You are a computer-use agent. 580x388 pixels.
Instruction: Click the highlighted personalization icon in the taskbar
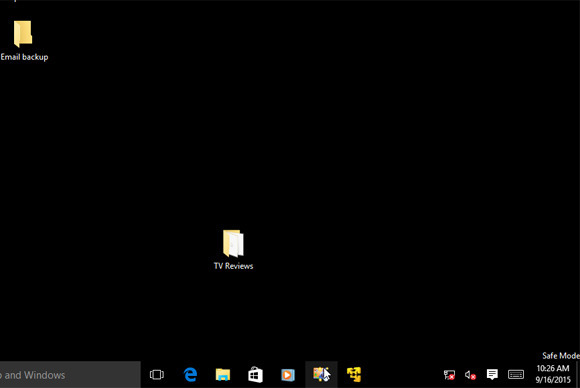(x=321, y=374)
